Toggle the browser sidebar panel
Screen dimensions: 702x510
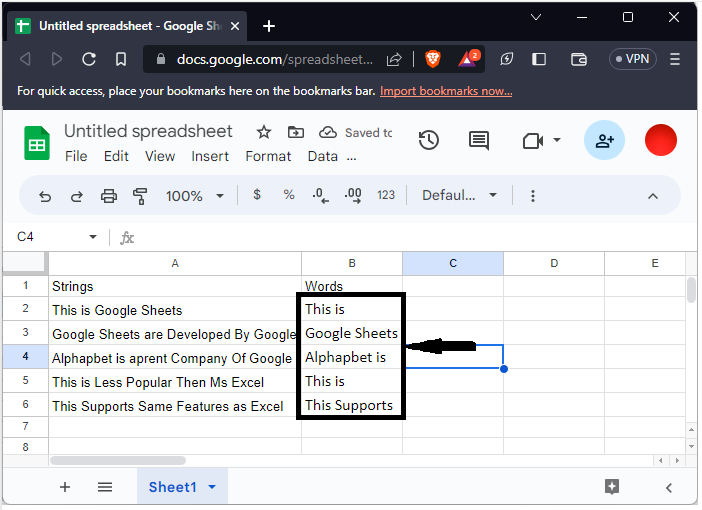pos(540,59)
